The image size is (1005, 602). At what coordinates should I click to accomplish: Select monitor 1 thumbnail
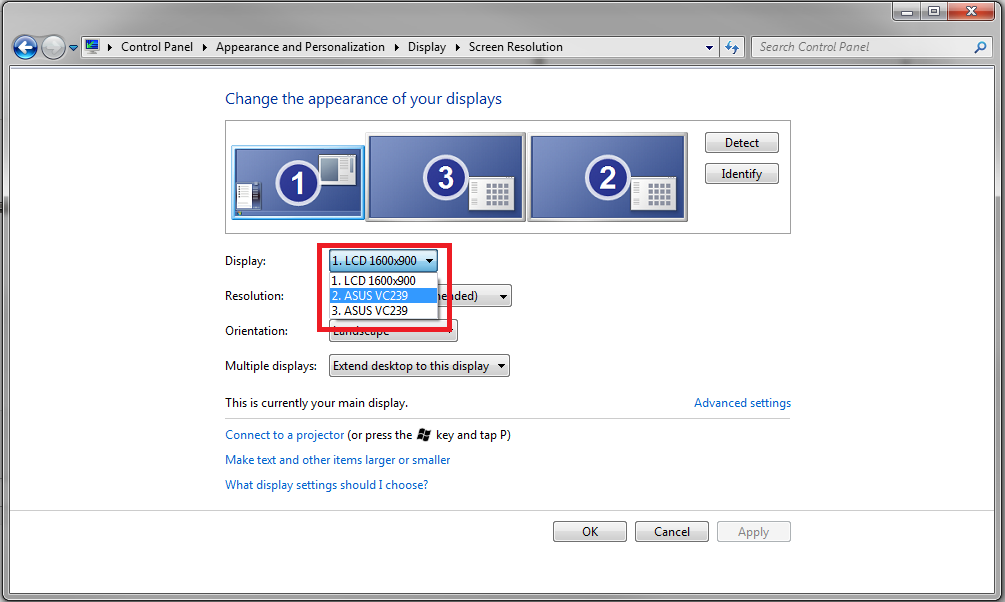pyautogui.click(x=298, y=181)
